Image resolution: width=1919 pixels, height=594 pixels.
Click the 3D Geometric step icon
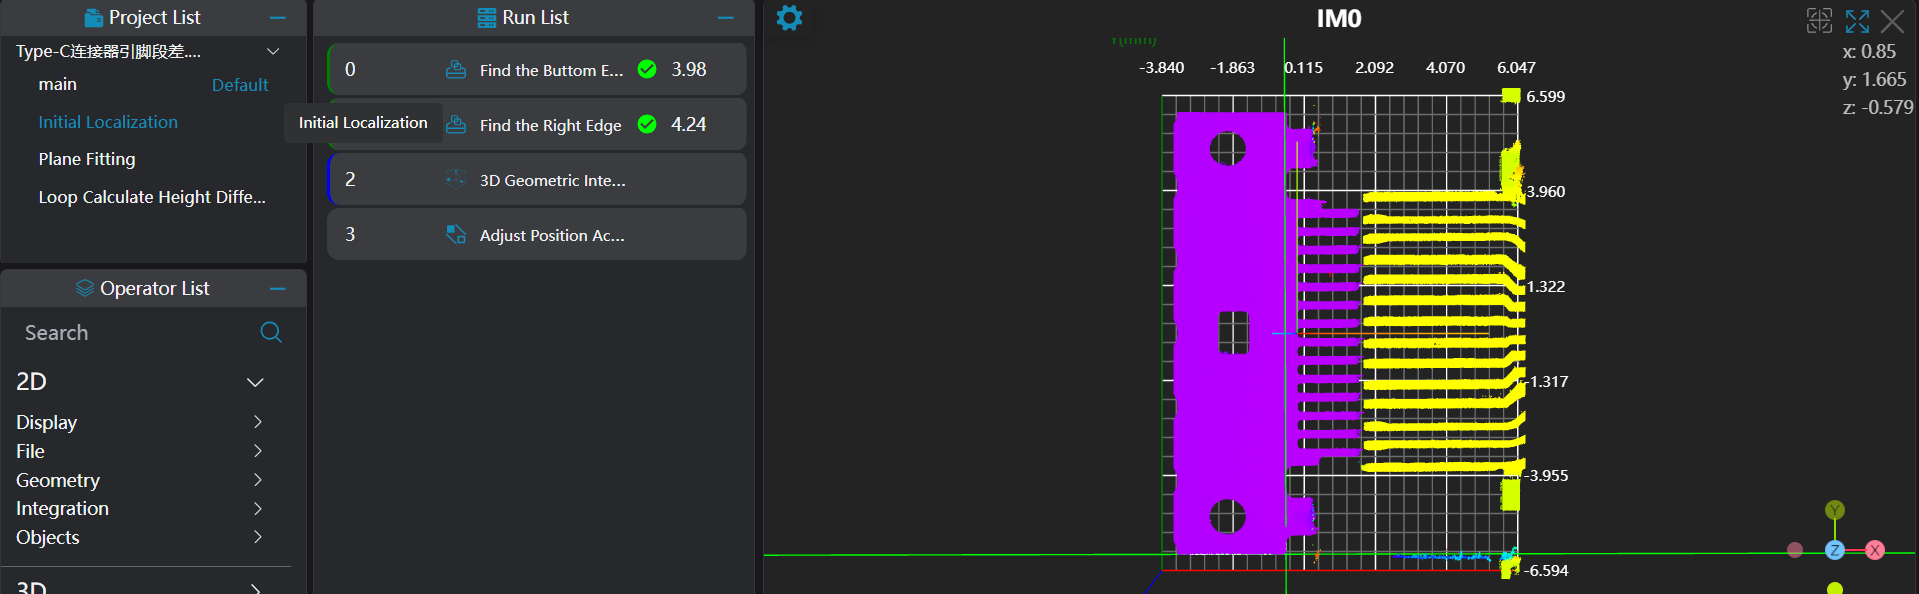(456, 180)
